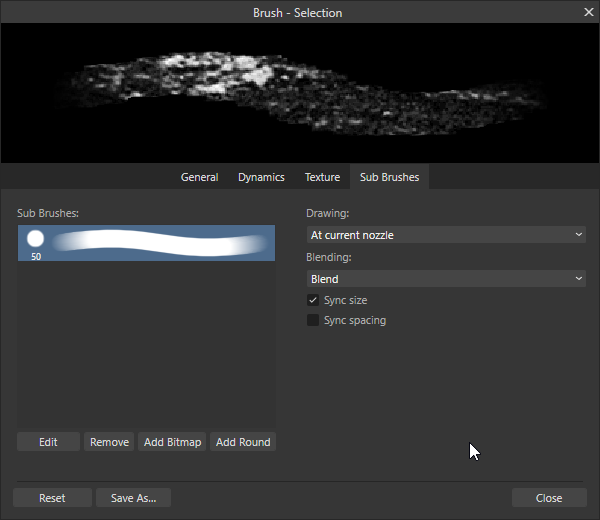Close the Brush - Selection dialog via Close button
Screen dimensions: 600x520
549,498
